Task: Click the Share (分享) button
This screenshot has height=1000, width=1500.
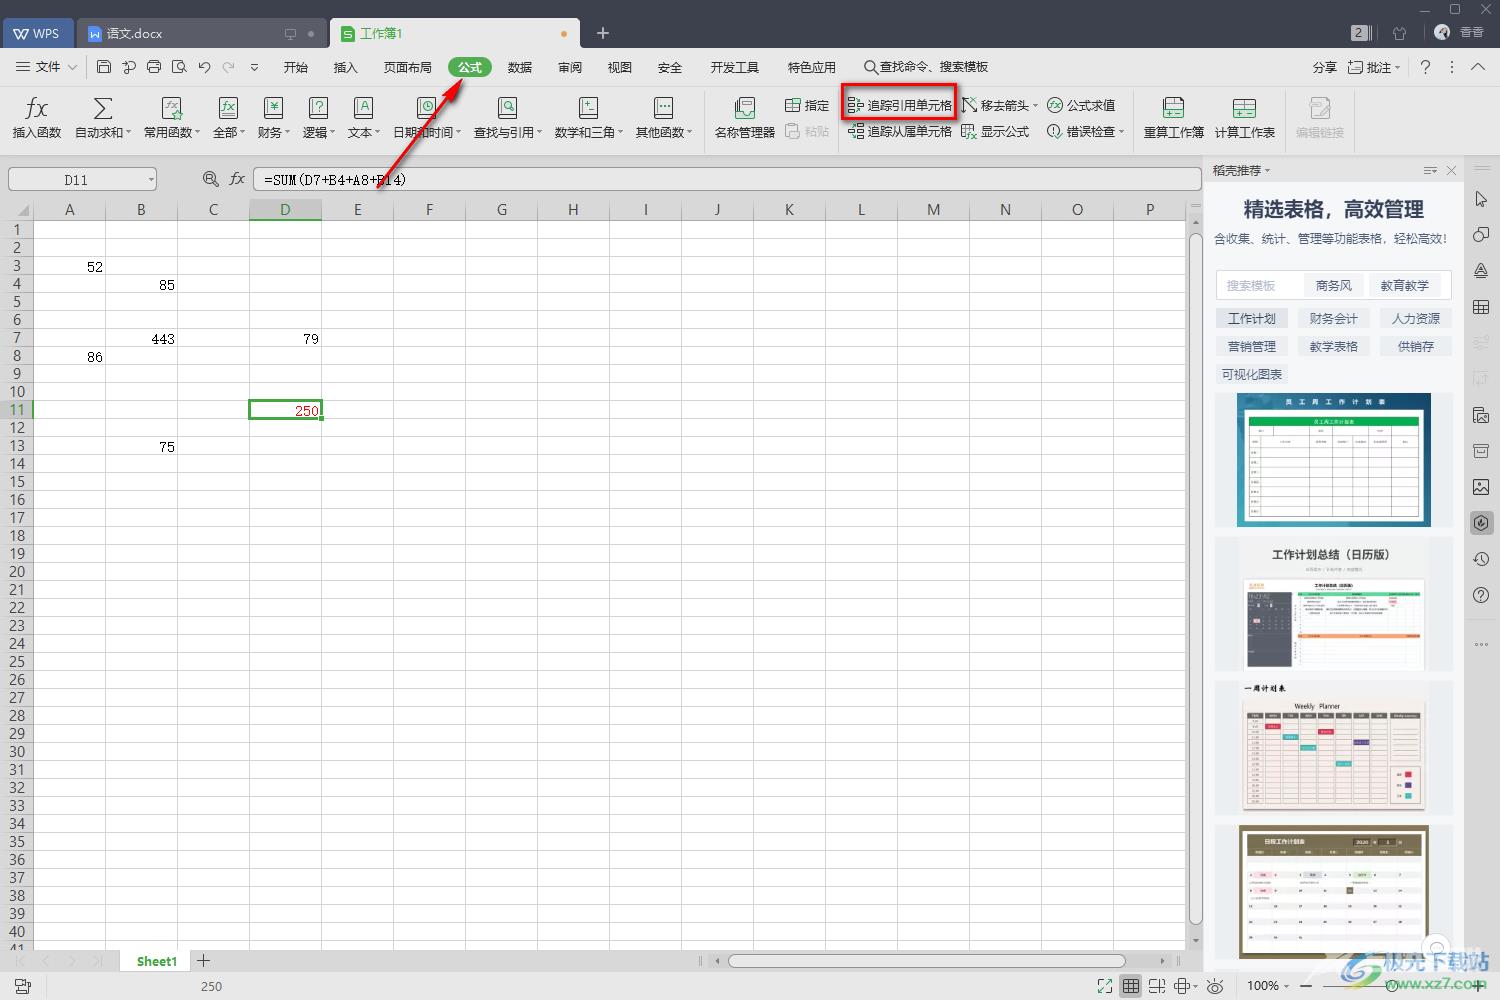Action: [1324, 67]
